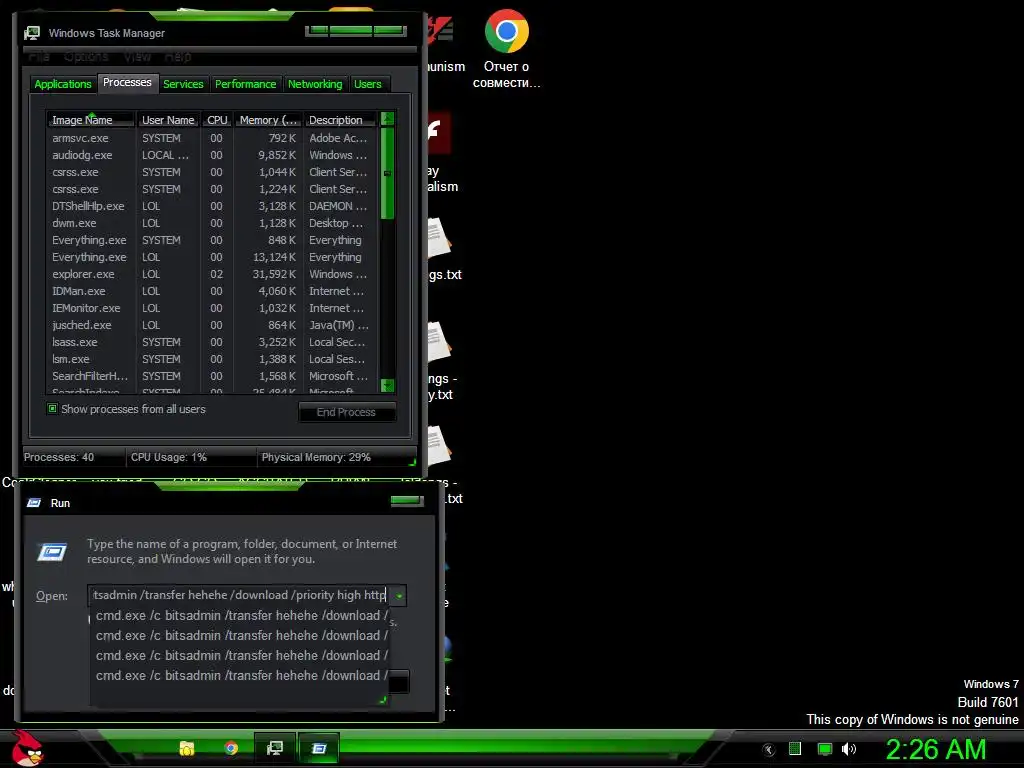Click the Run dialog title bar icon
This screenshot has height=768, width=1024.
[x=34, y=503]
